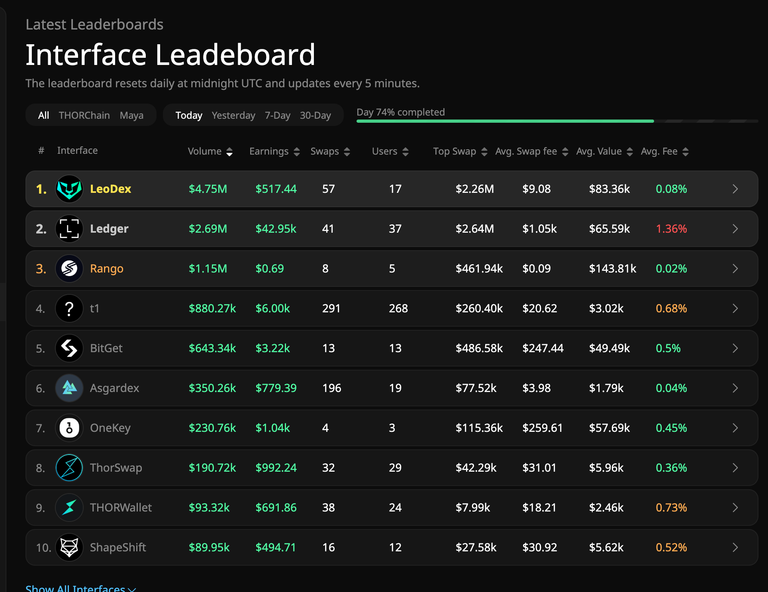Click the t1 question mark icon

tap(69, 308)
